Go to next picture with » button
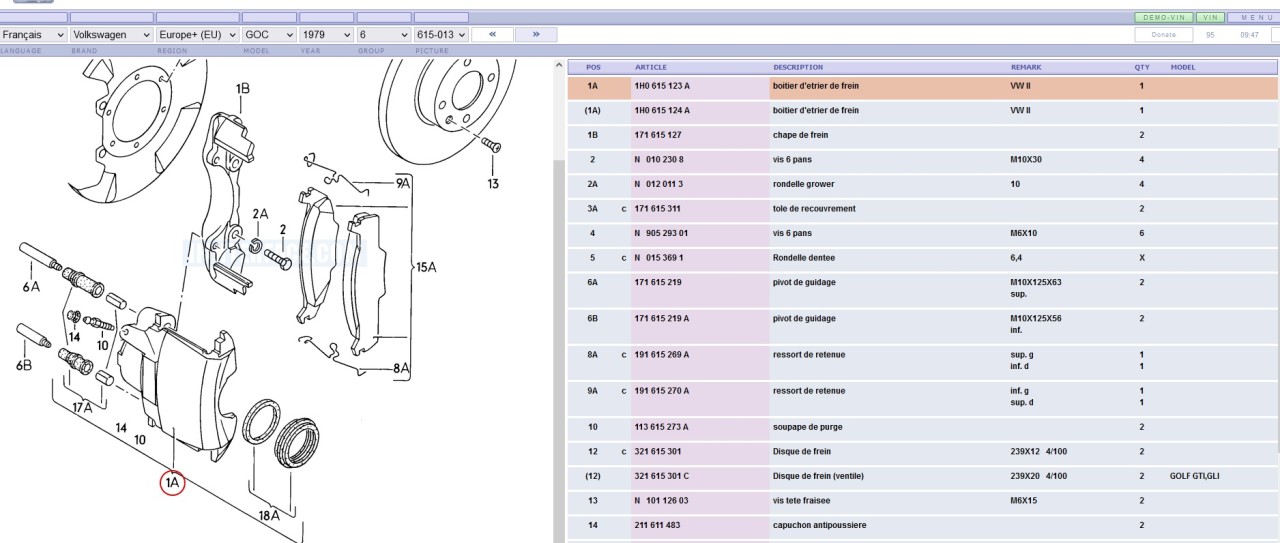Viewport: 1280px width, 543px height. click(x=536, y=34)
